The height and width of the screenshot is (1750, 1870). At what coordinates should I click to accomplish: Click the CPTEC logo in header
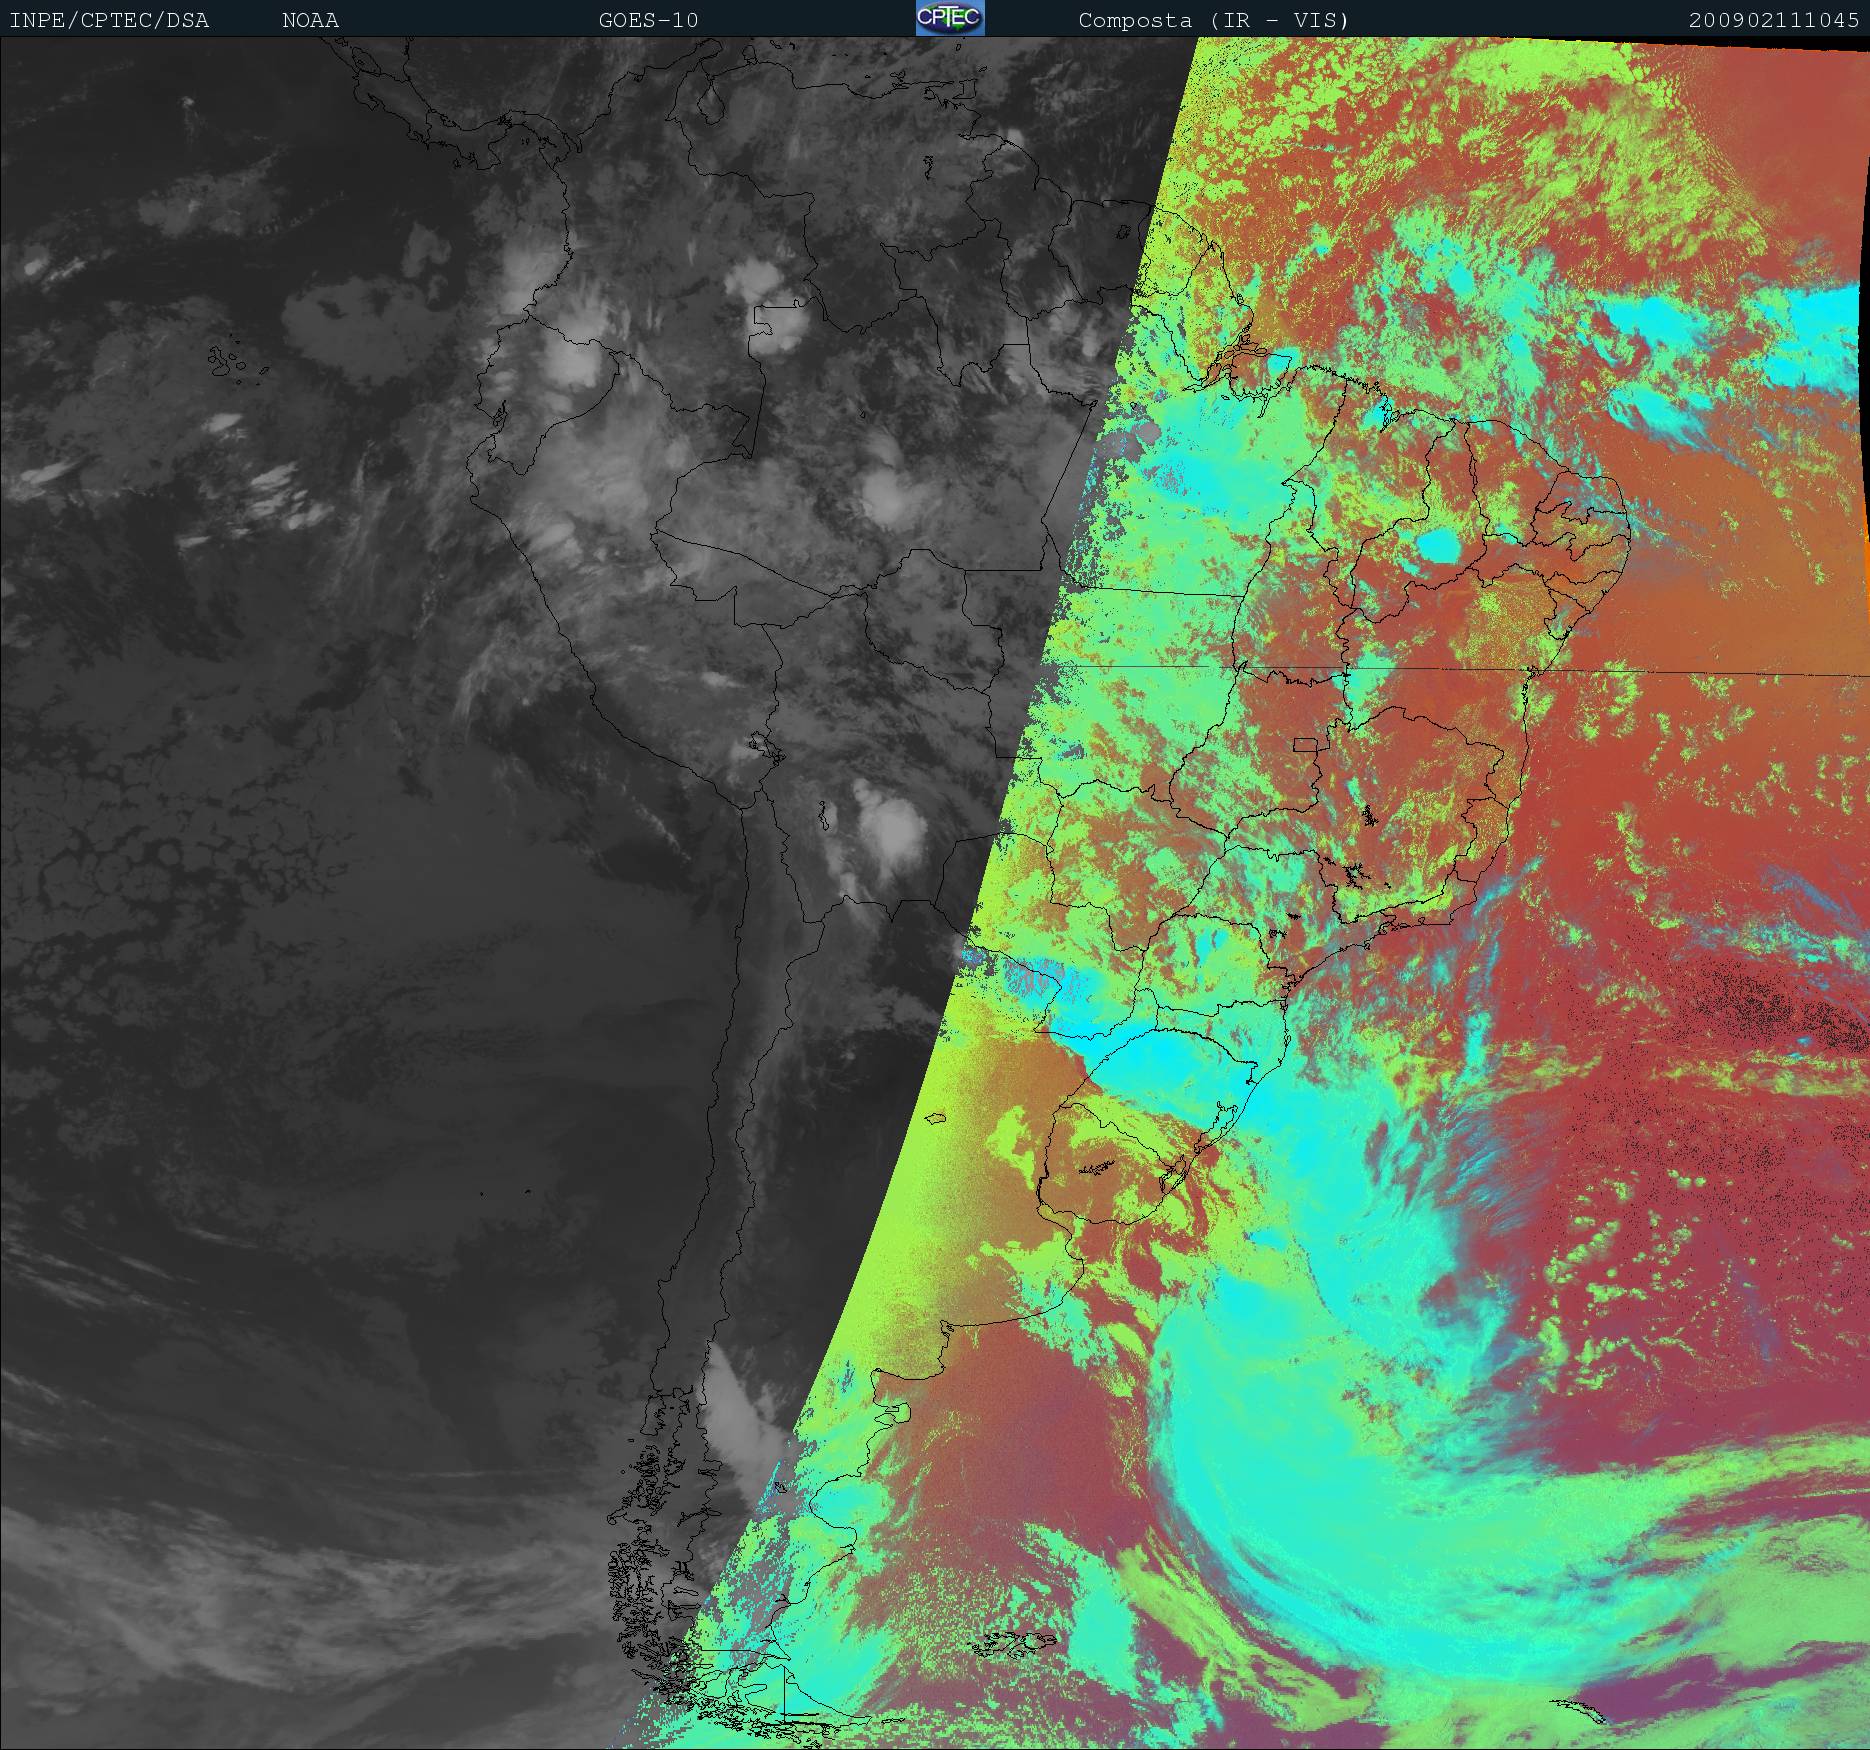[x=950, y=18]
